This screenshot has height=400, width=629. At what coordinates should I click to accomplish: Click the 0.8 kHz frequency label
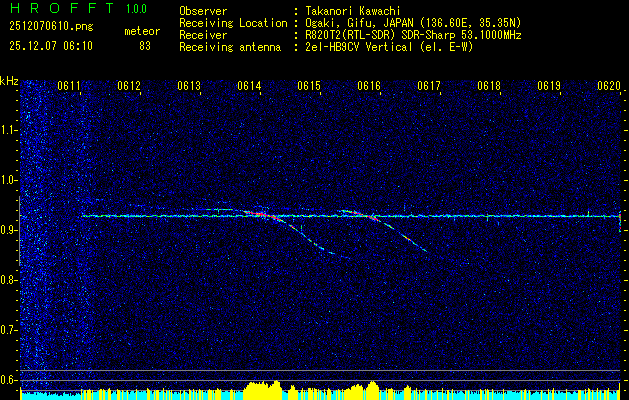point(9,280)
